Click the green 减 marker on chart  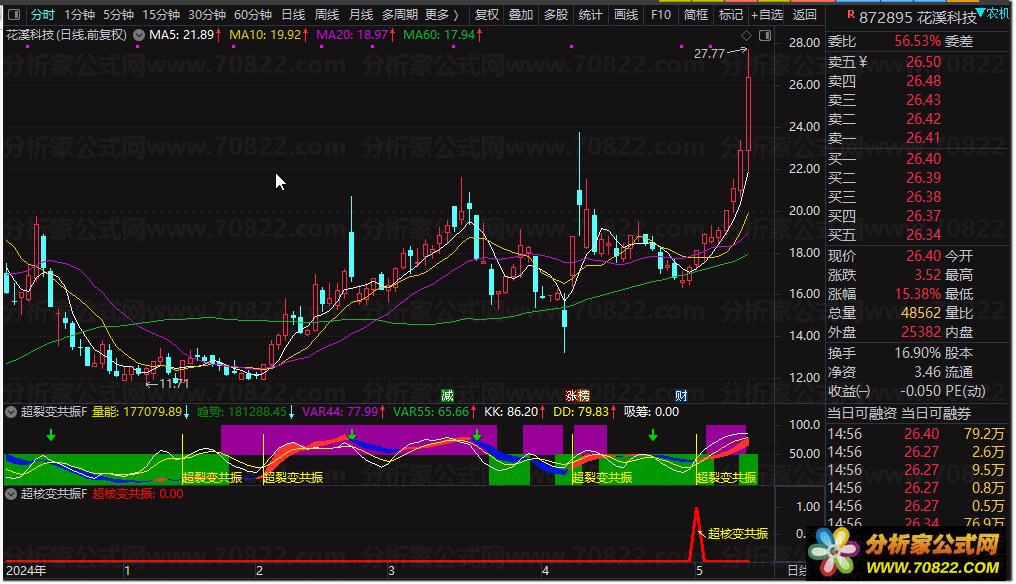click(447, 395)
